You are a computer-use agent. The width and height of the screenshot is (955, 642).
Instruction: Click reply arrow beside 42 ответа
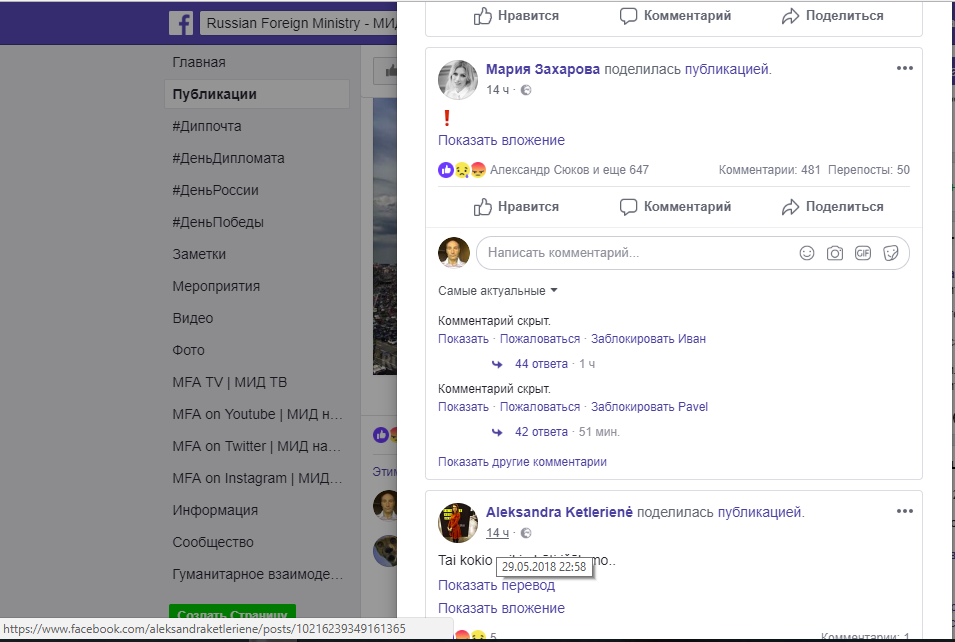tap(497, 432)
